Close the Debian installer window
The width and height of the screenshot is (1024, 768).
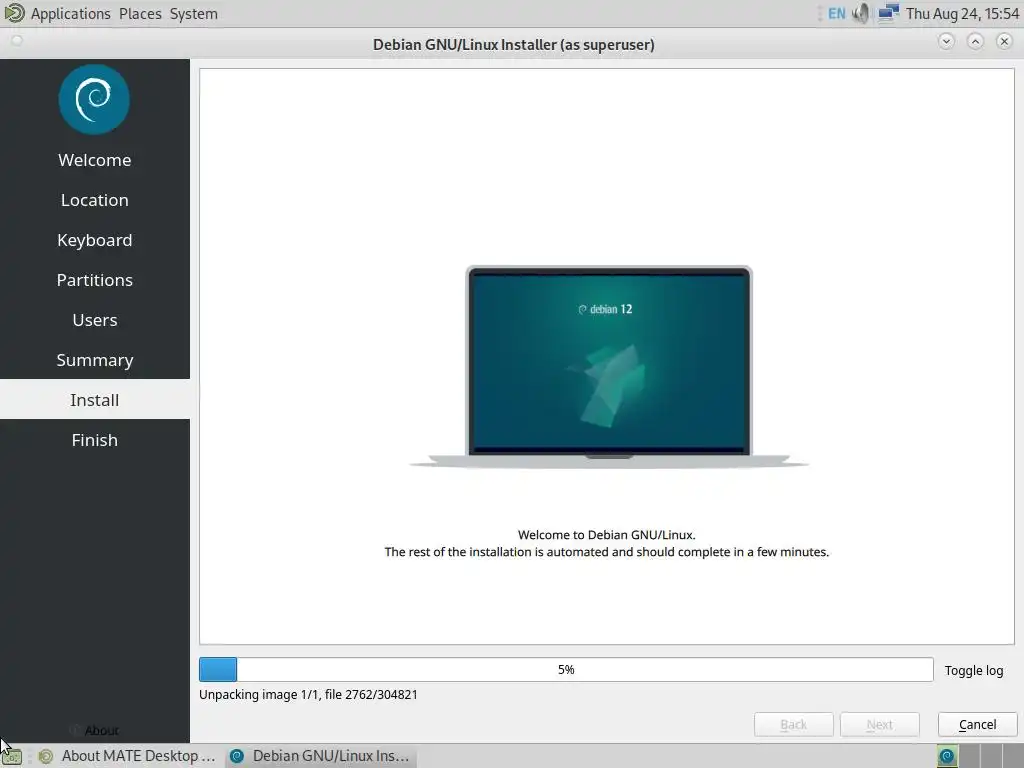pos(1004,42)
